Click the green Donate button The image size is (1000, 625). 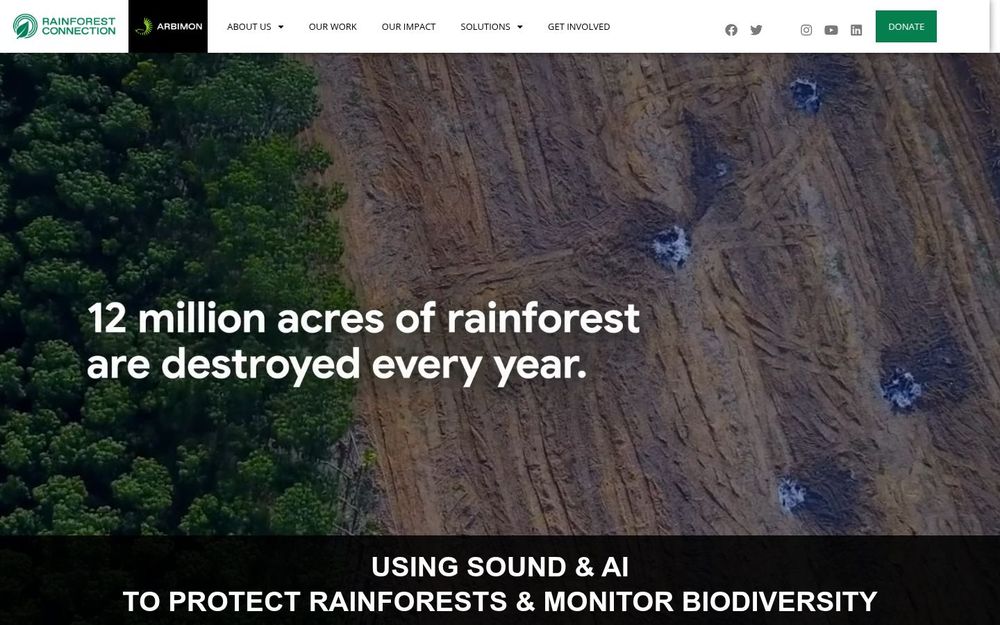click(x=906, y=26)
